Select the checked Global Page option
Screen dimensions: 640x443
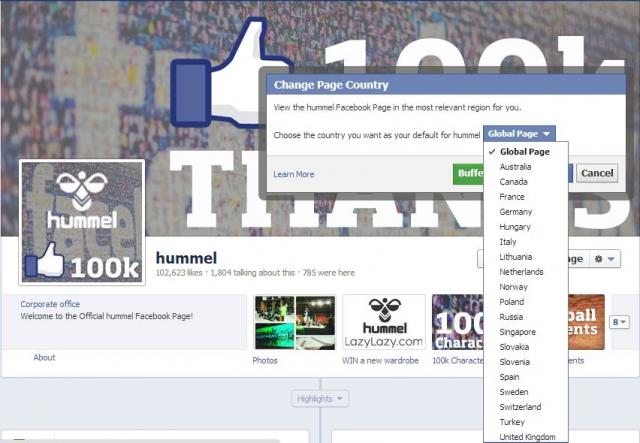[x=525, y=151]
